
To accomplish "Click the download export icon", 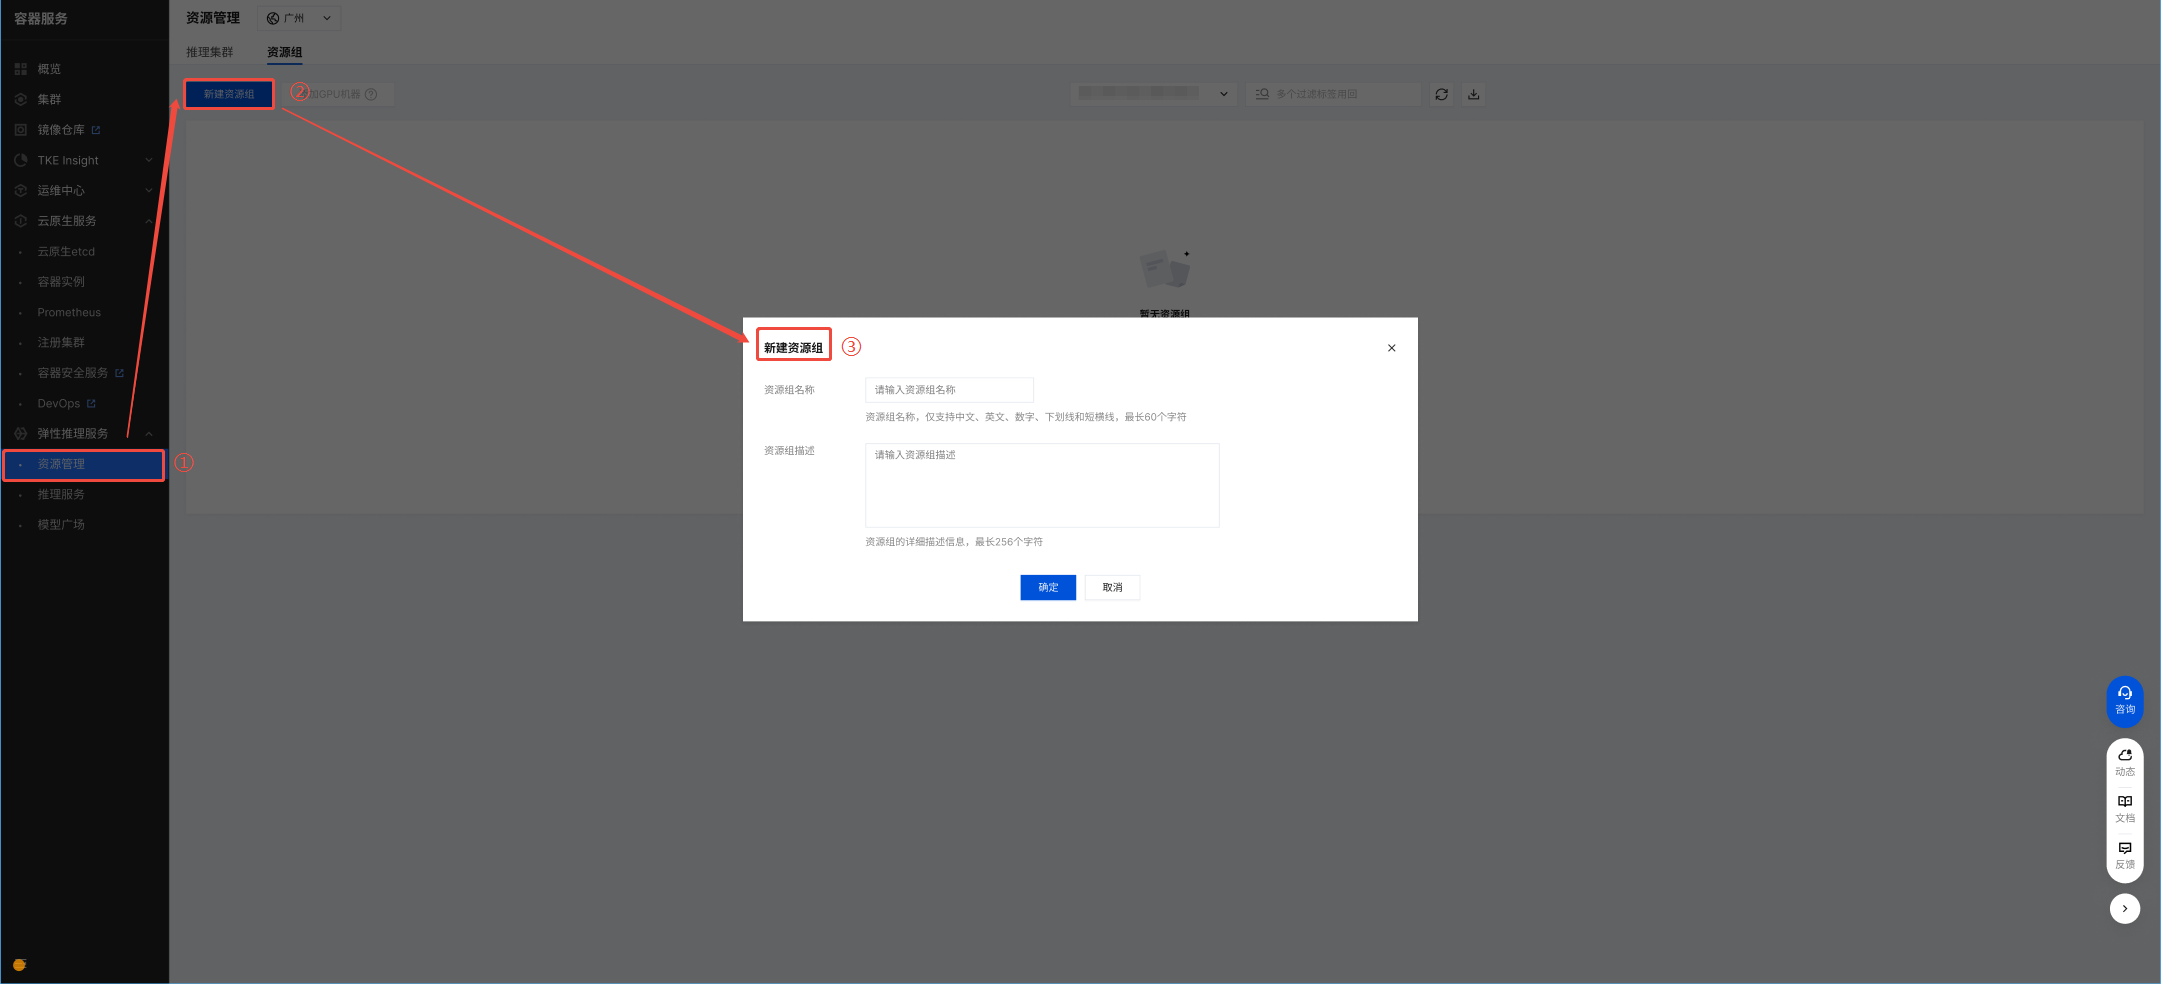I will click(1473, 94).
